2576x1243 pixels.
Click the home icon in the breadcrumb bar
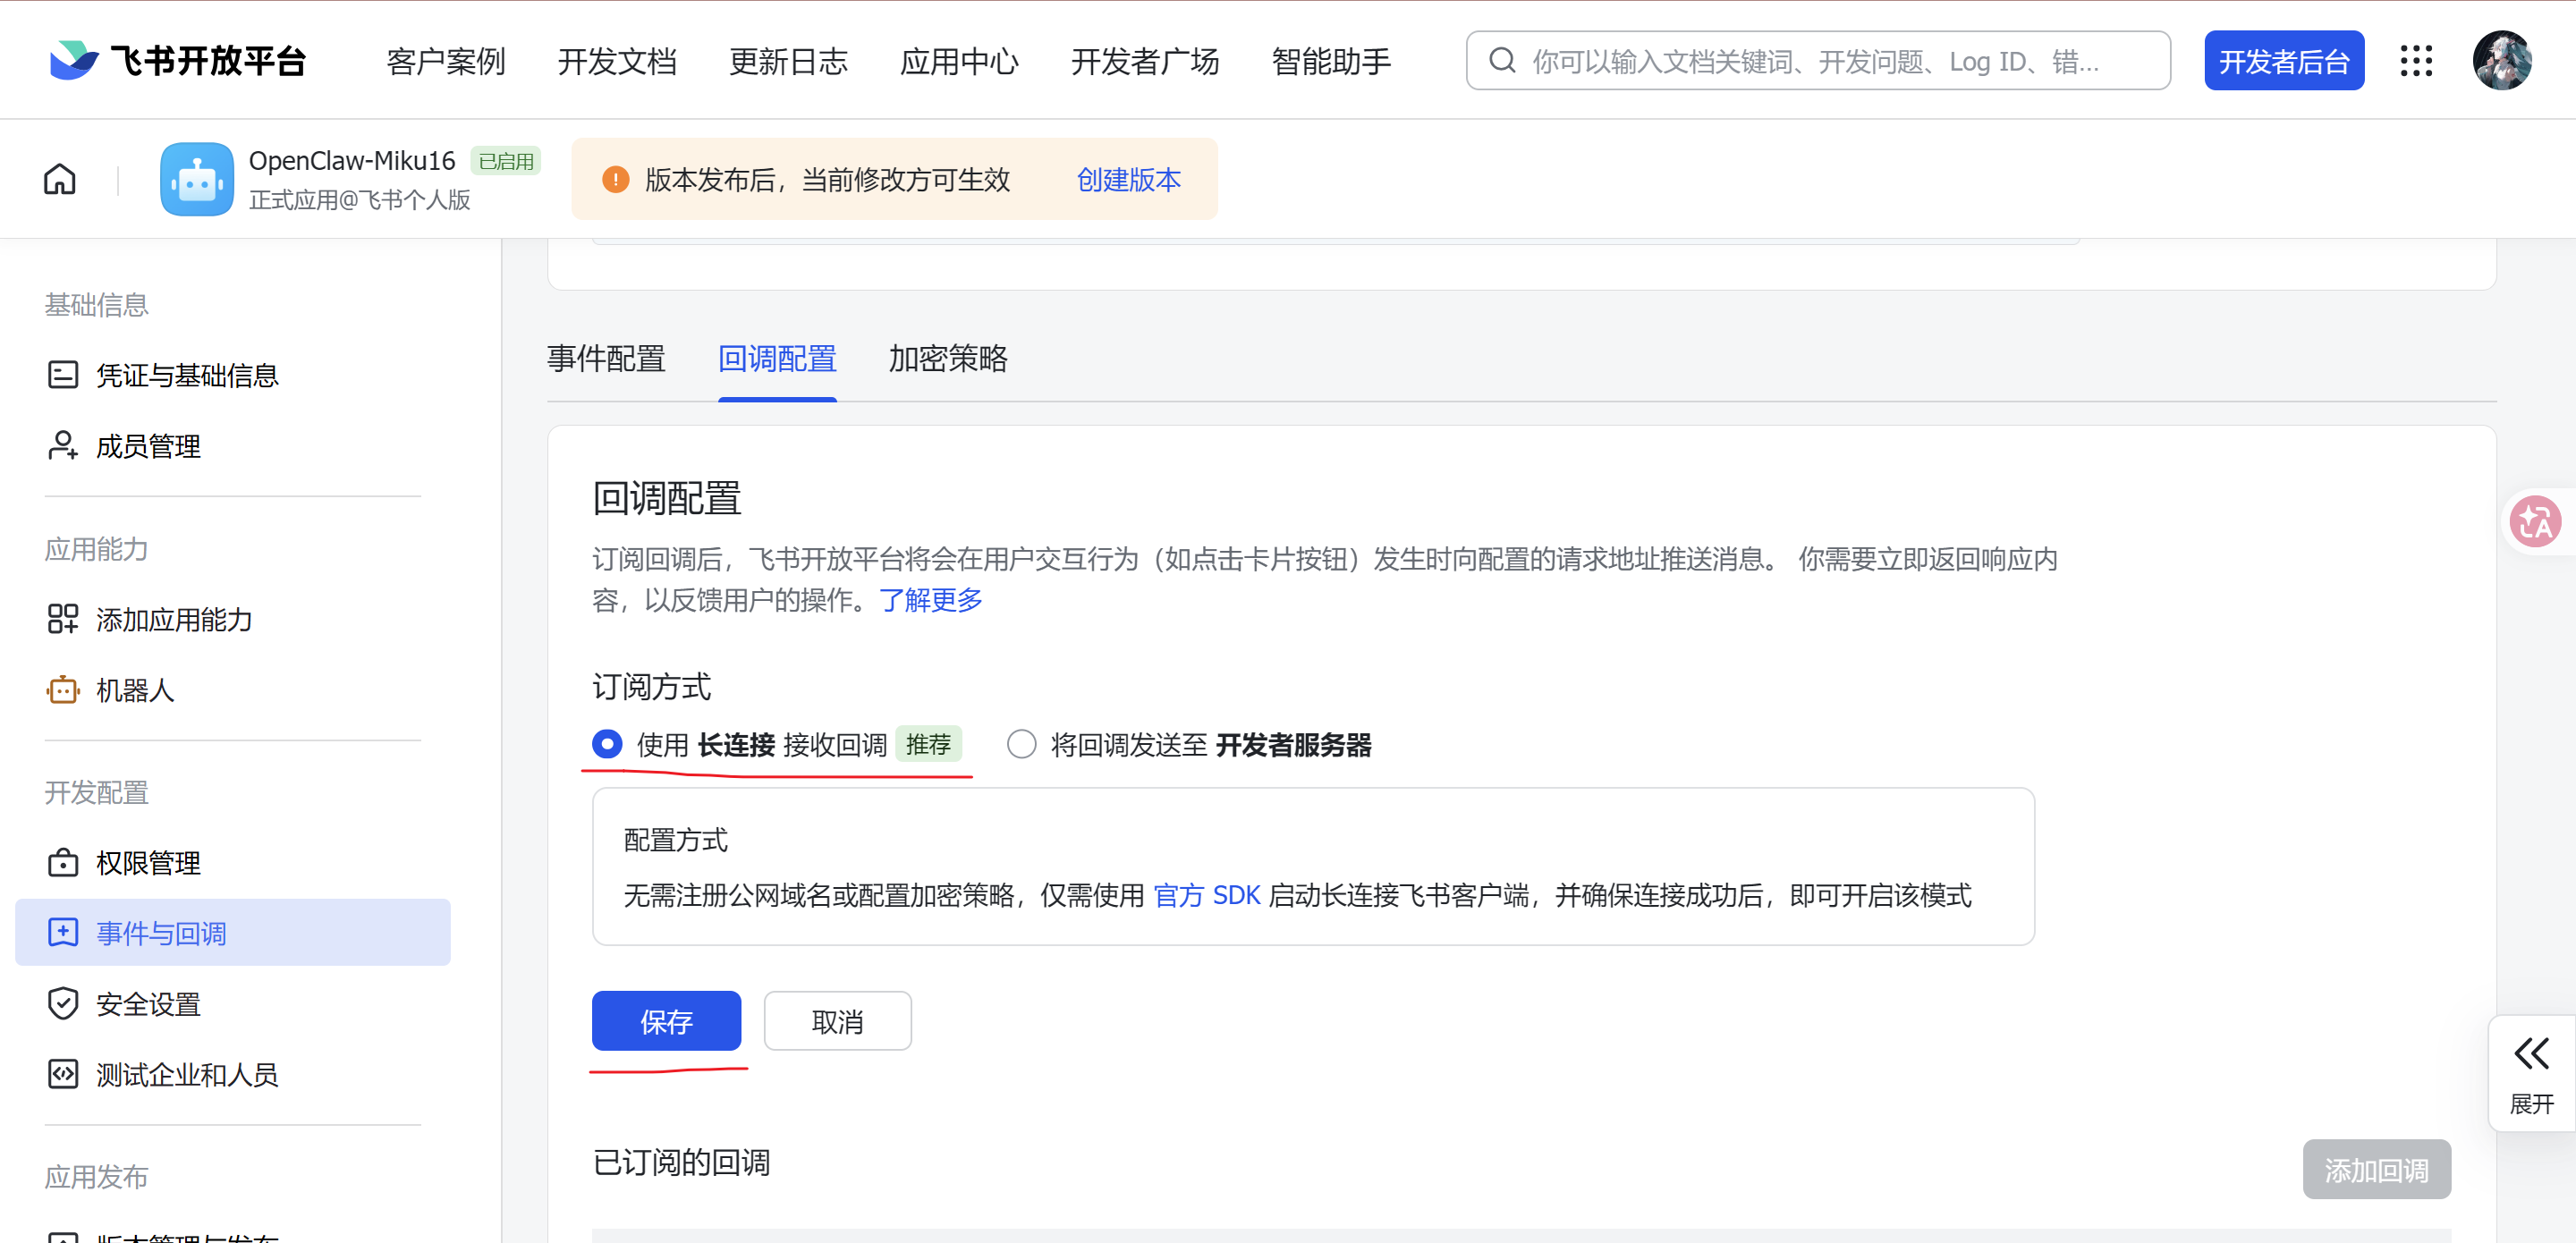pos(60,179)
